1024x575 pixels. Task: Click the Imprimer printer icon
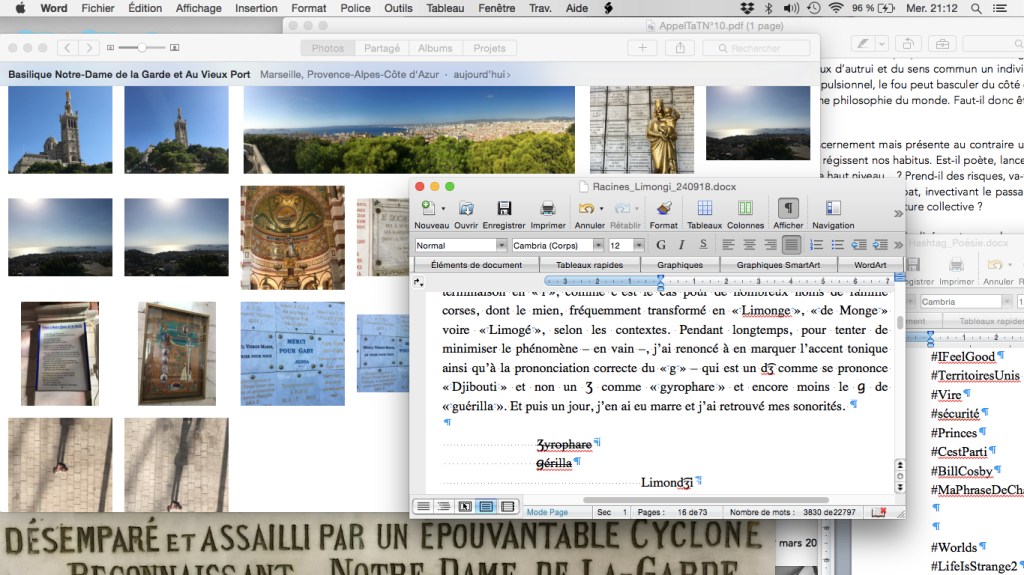click(547, 209)
